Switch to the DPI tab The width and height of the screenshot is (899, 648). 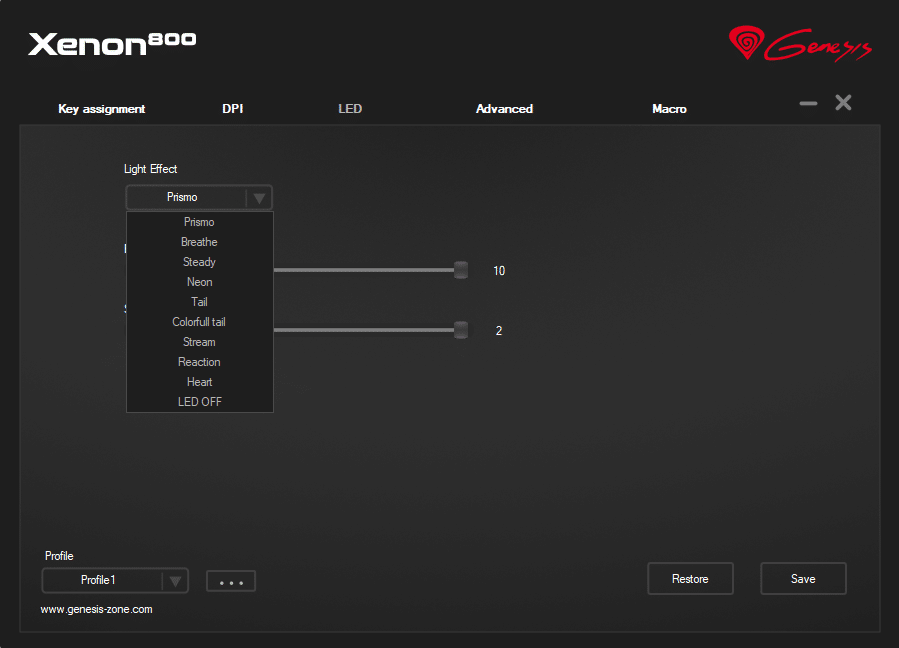pos(233,109)
